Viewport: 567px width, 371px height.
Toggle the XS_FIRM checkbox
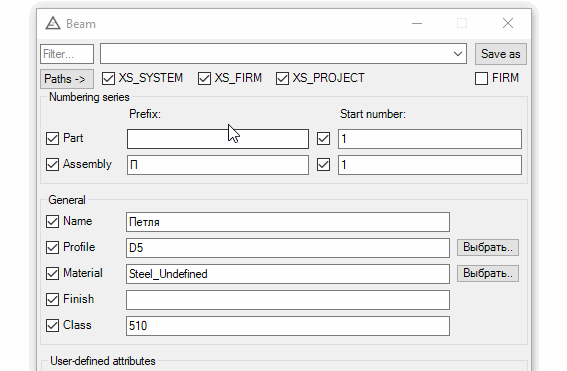pyautogui.click(x=204, y=78)
